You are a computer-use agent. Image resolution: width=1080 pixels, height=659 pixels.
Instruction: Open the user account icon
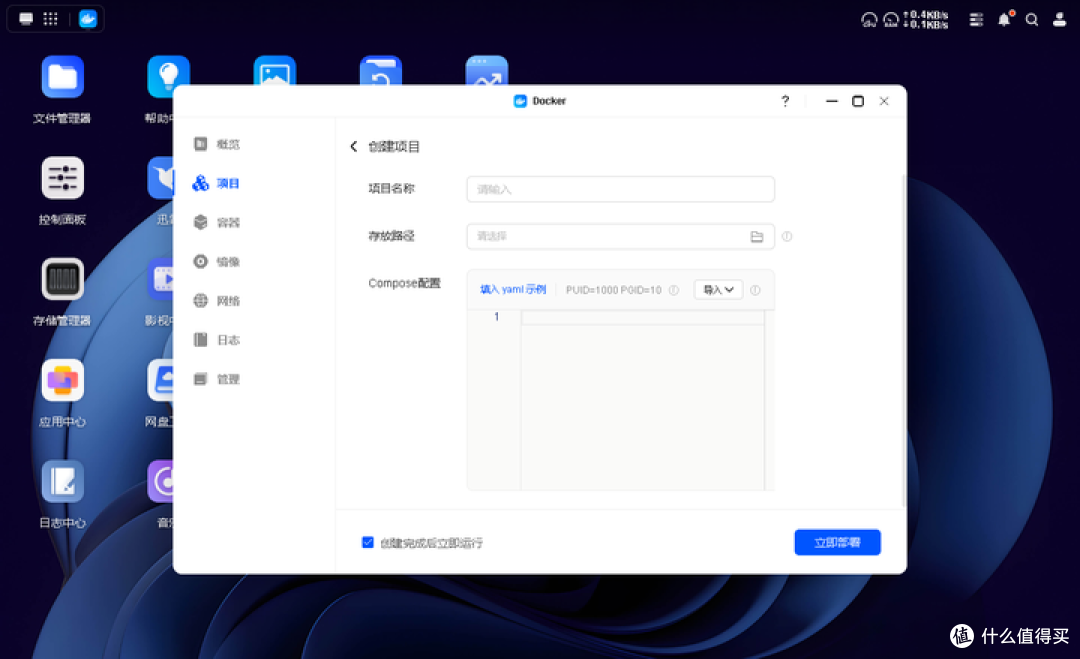point(1059,19)
